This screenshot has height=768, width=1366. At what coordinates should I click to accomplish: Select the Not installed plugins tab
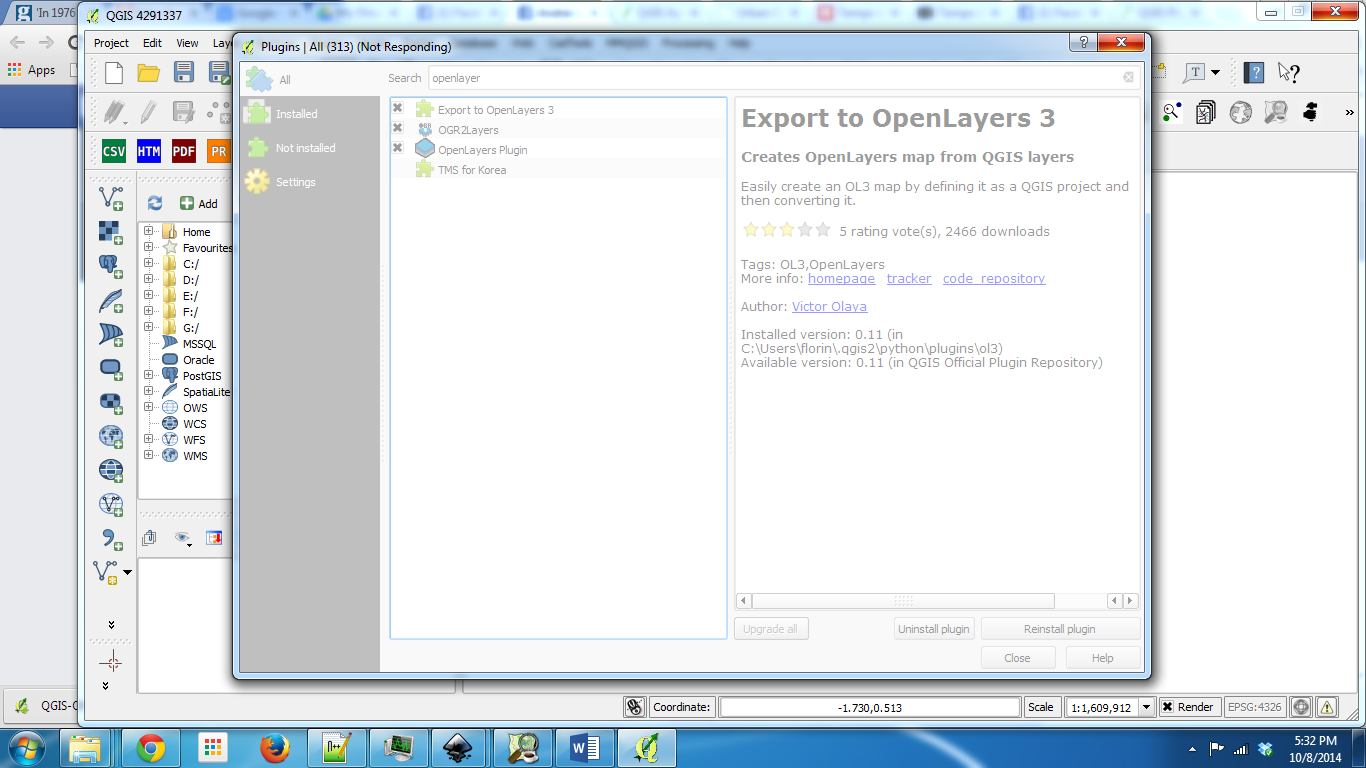click(x=310, y=148)
